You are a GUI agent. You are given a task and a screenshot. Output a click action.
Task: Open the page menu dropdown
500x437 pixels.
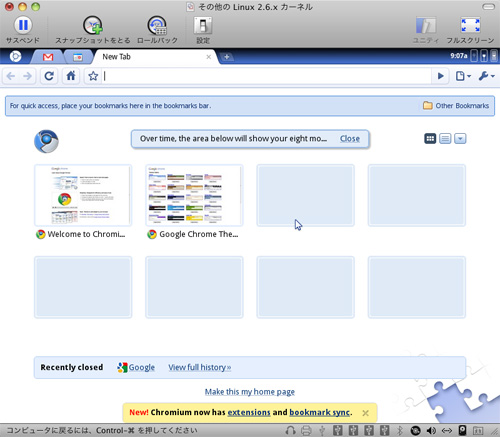point(463,76)
